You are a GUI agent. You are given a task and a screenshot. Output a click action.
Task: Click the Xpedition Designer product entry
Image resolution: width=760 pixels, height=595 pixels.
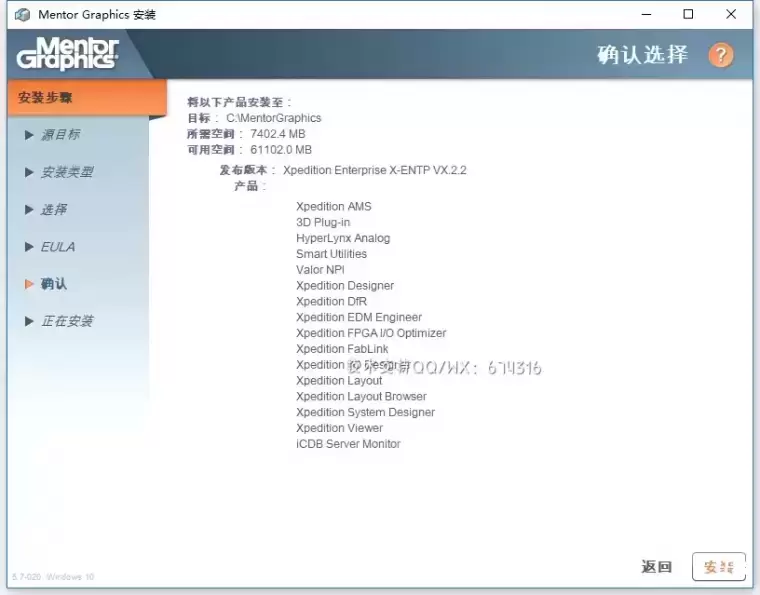345,285
